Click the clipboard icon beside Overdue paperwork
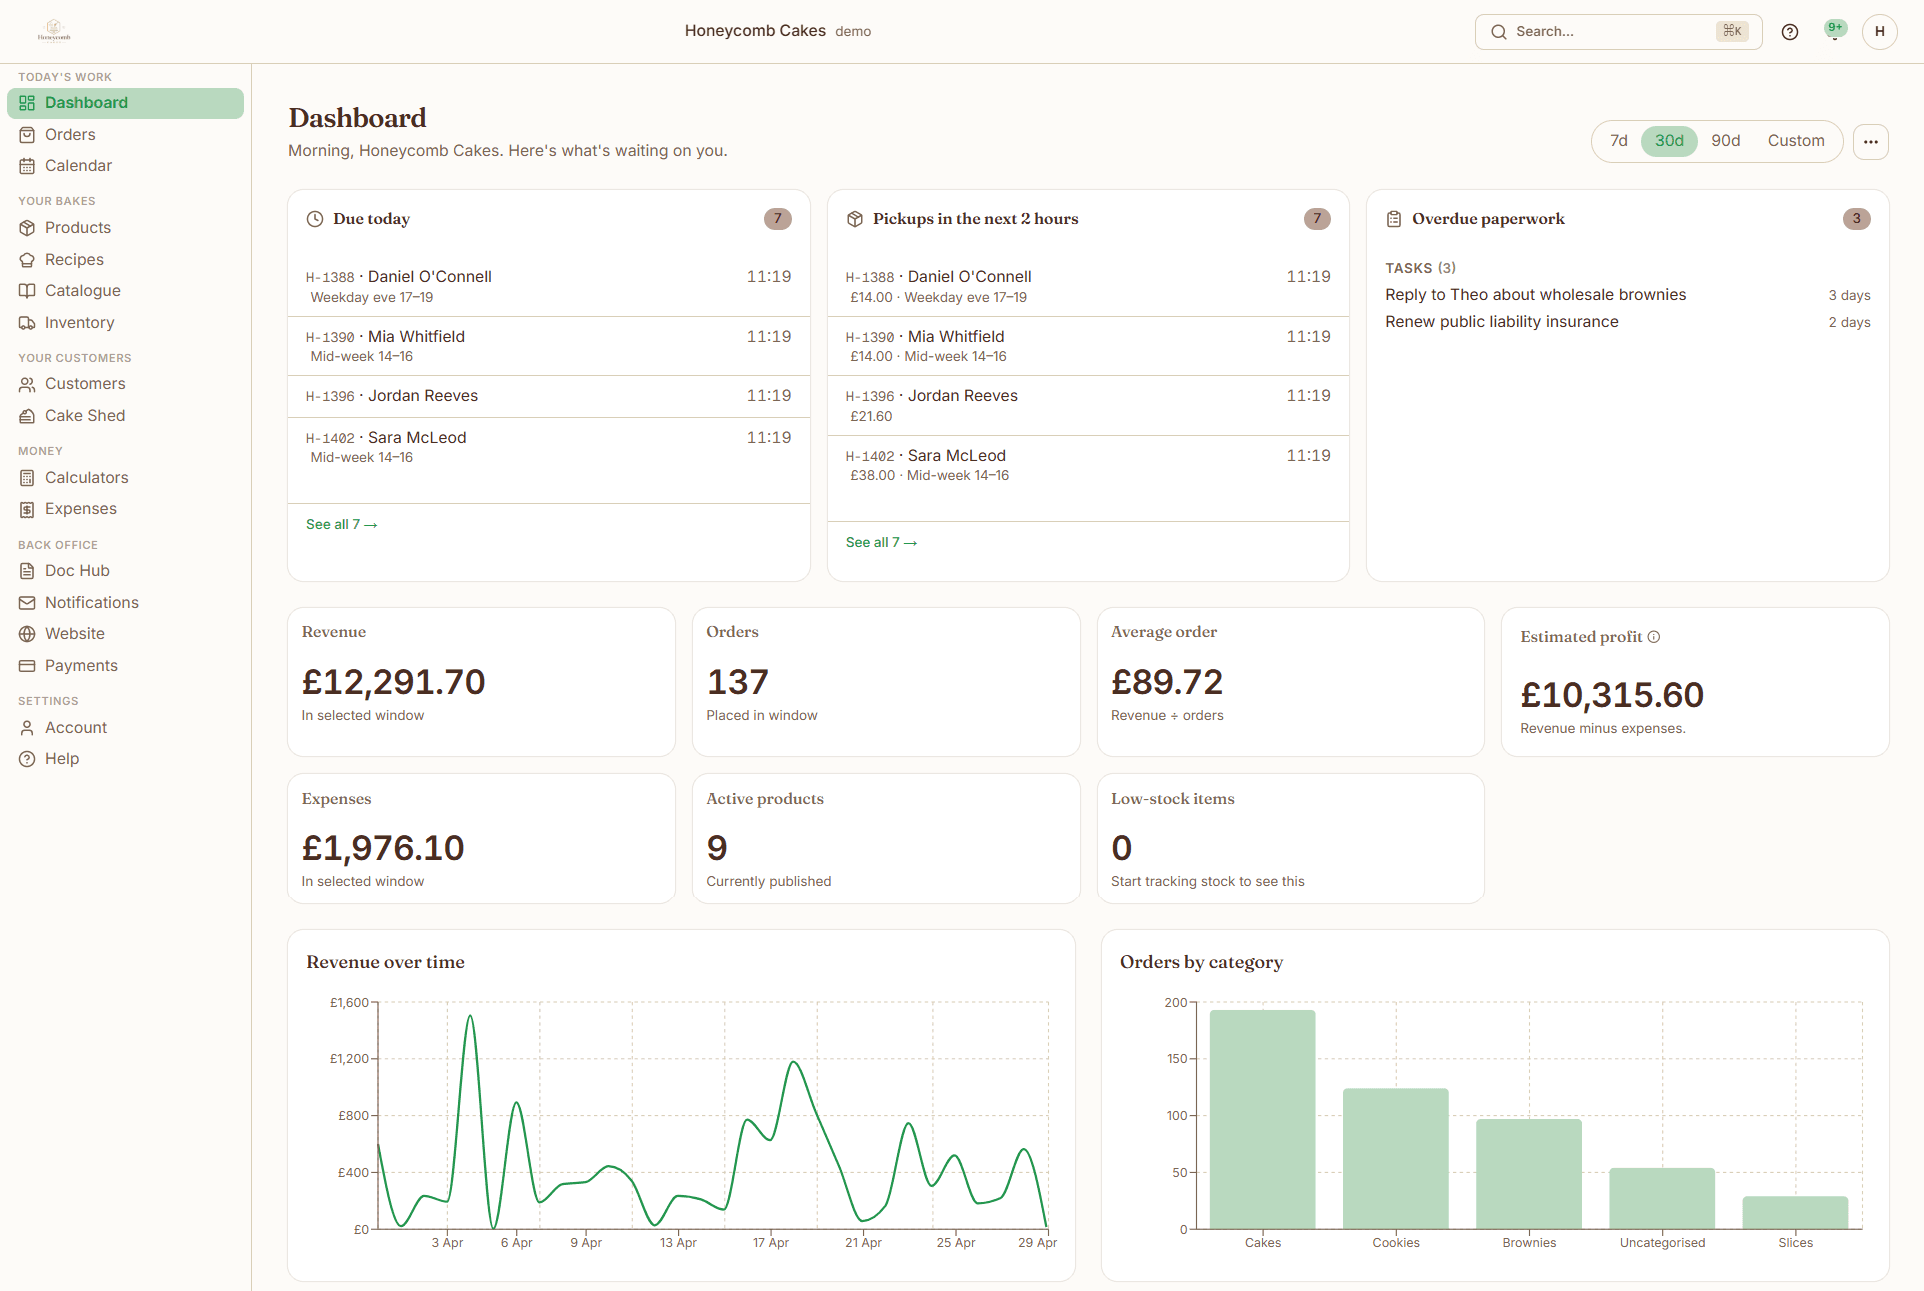The width and height of the screenshot is (1924, 1291). 1394,219
